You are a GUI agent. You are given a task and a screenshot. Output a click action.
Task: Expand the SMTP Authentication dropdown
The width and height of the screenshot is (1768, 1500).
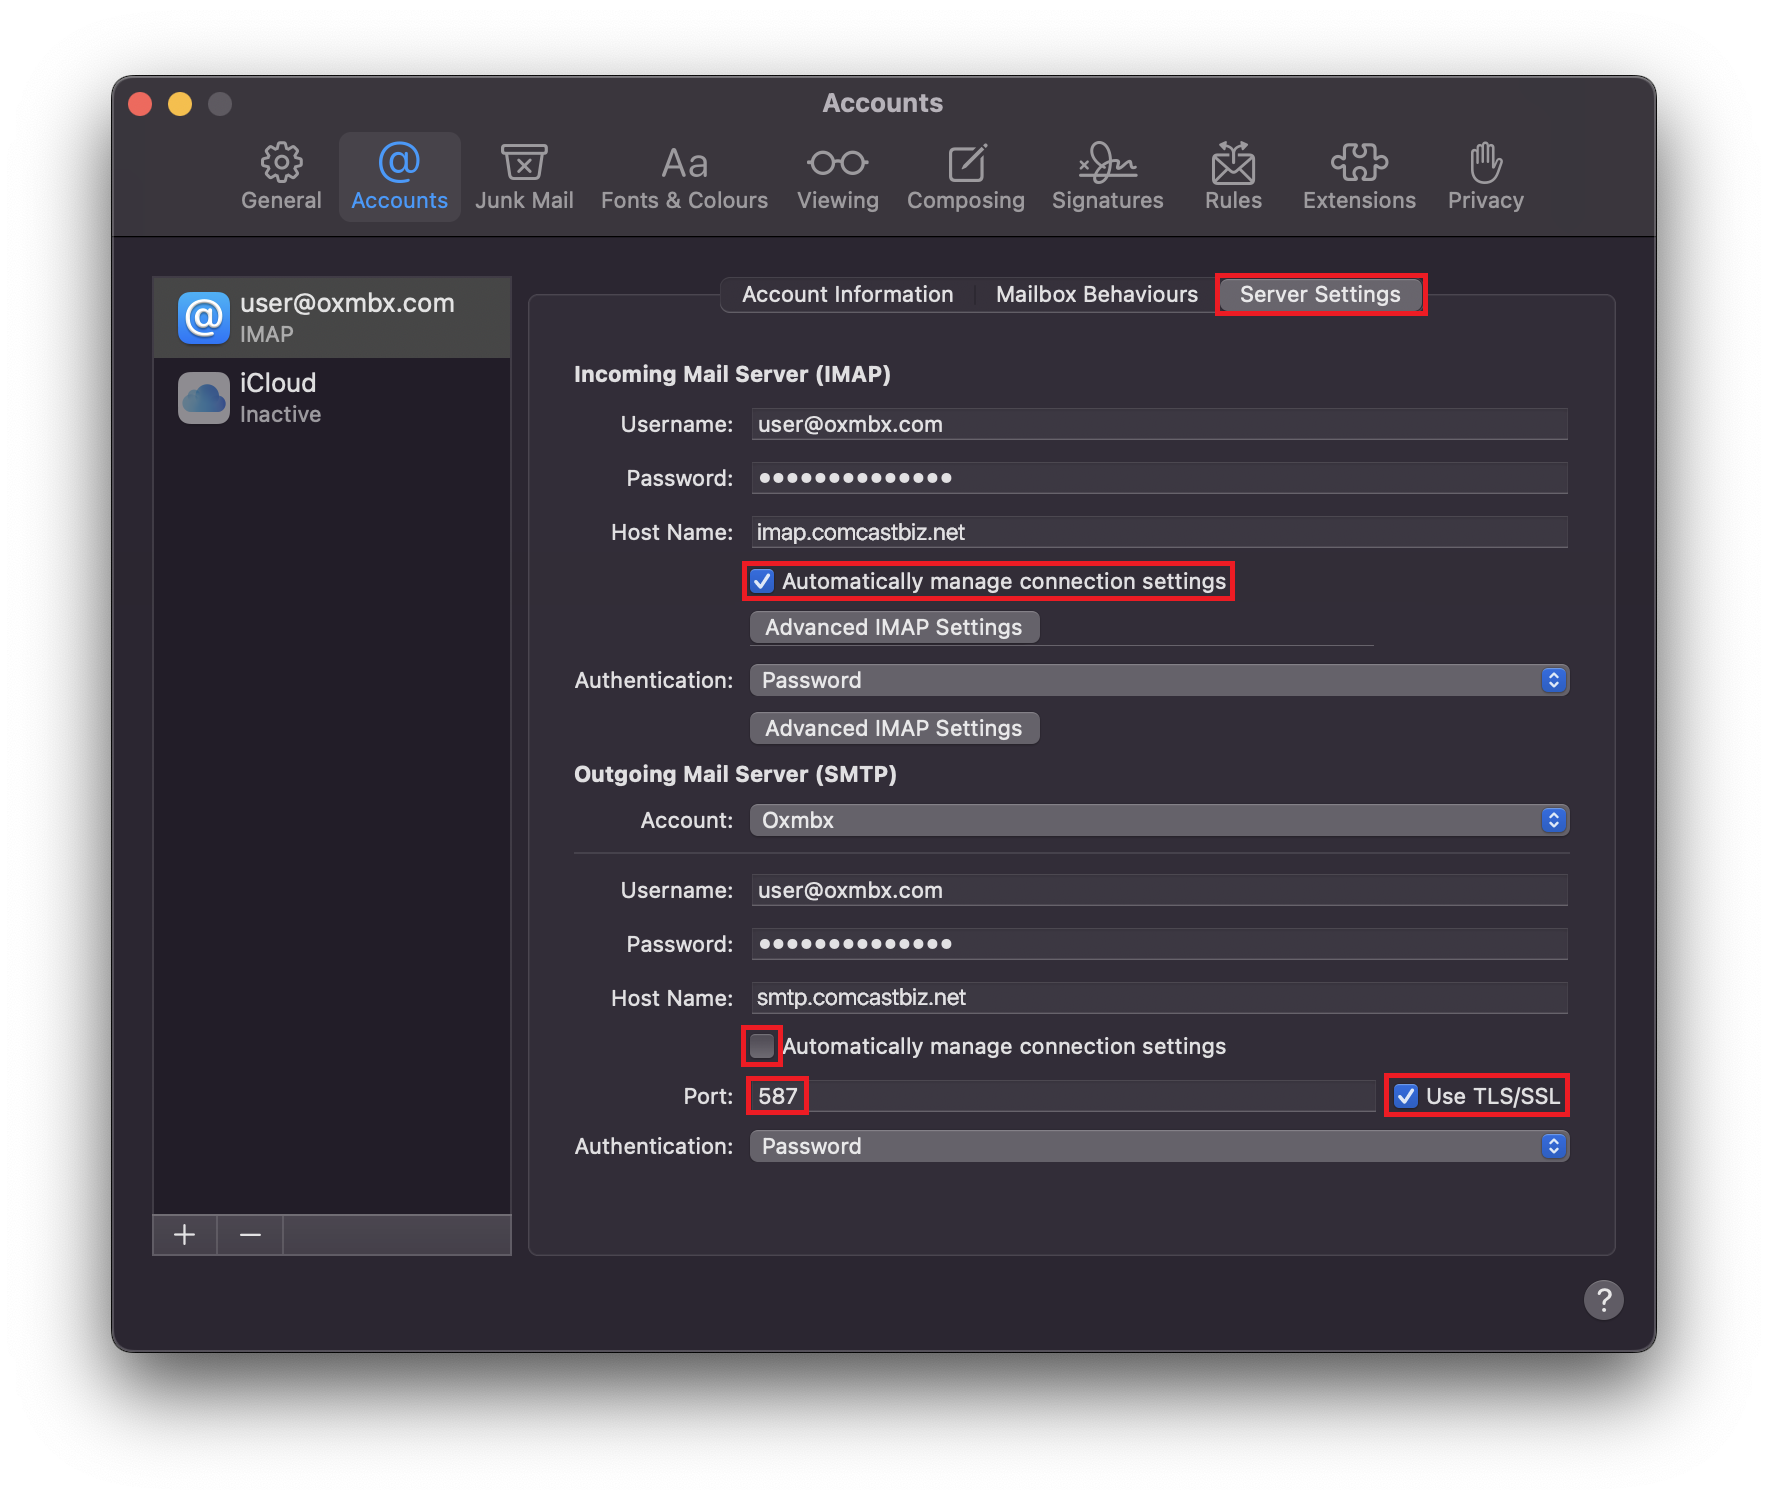coord(1158,1146)
